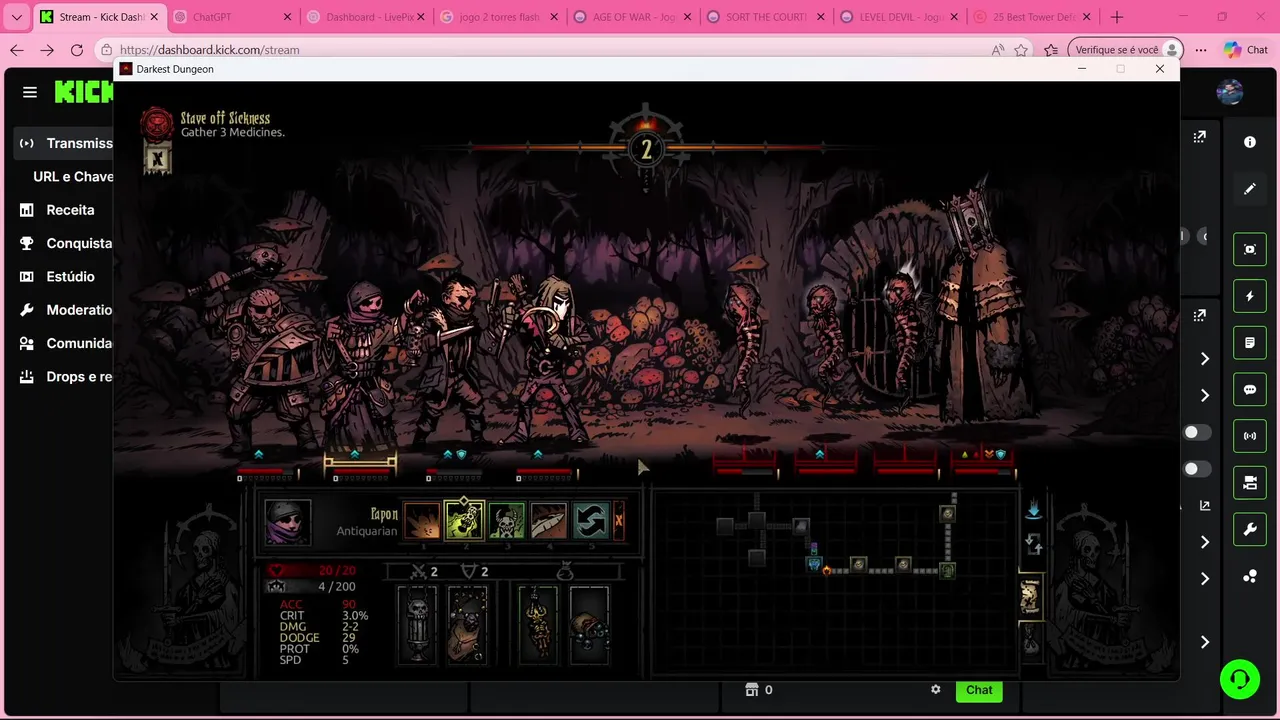1280x720 pixels.
Task: Click the document notes icon
Action: pos(1250,343)
